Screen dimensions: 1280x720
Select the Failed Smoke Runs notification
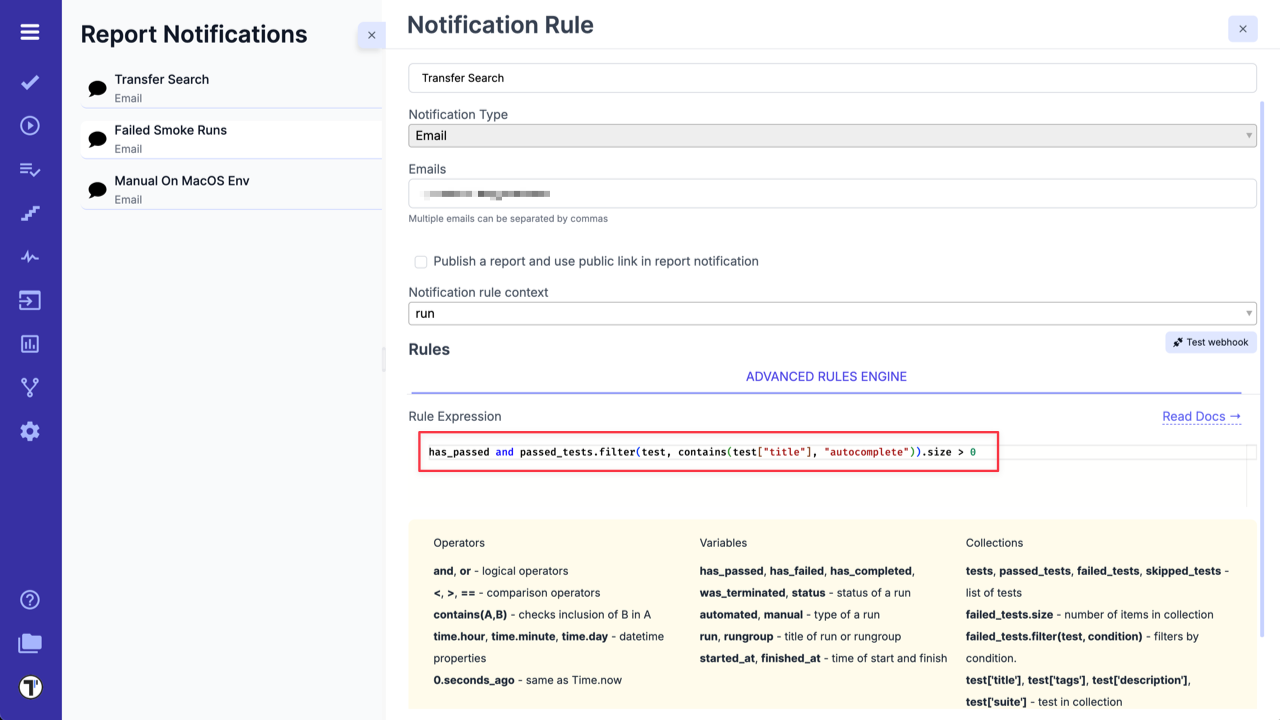tap(230, 138)
